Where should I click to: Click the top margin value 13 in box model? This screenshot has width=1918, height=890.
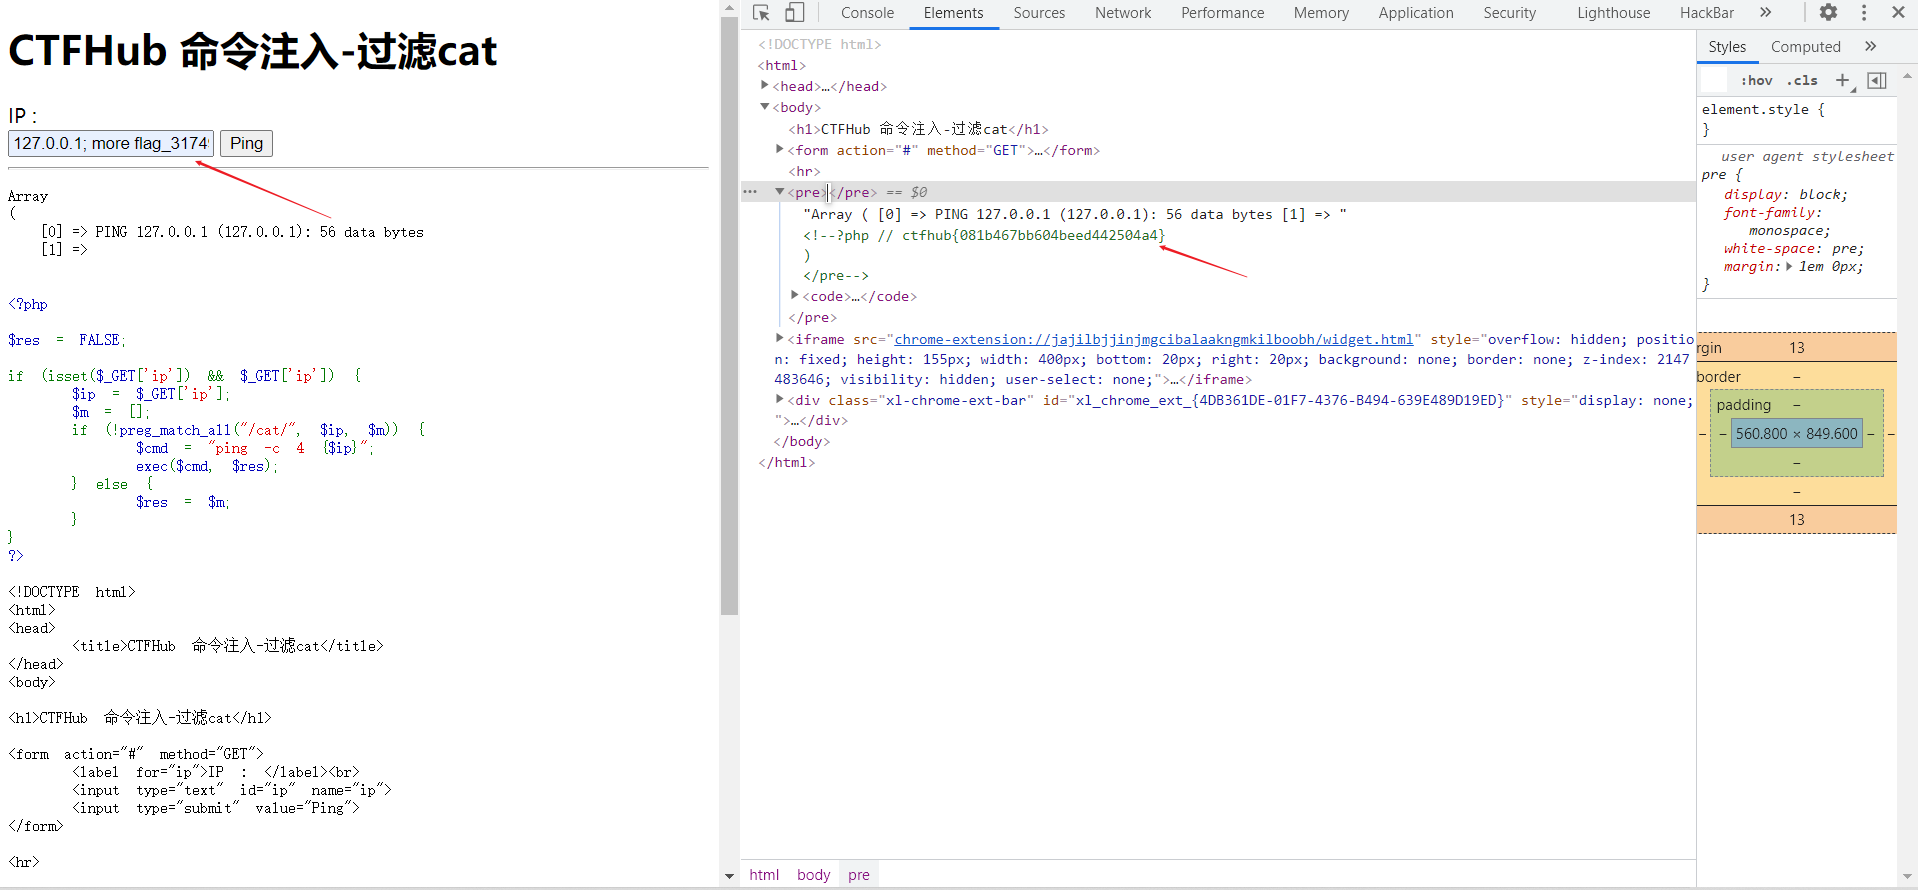click(x=1796, y=347)
